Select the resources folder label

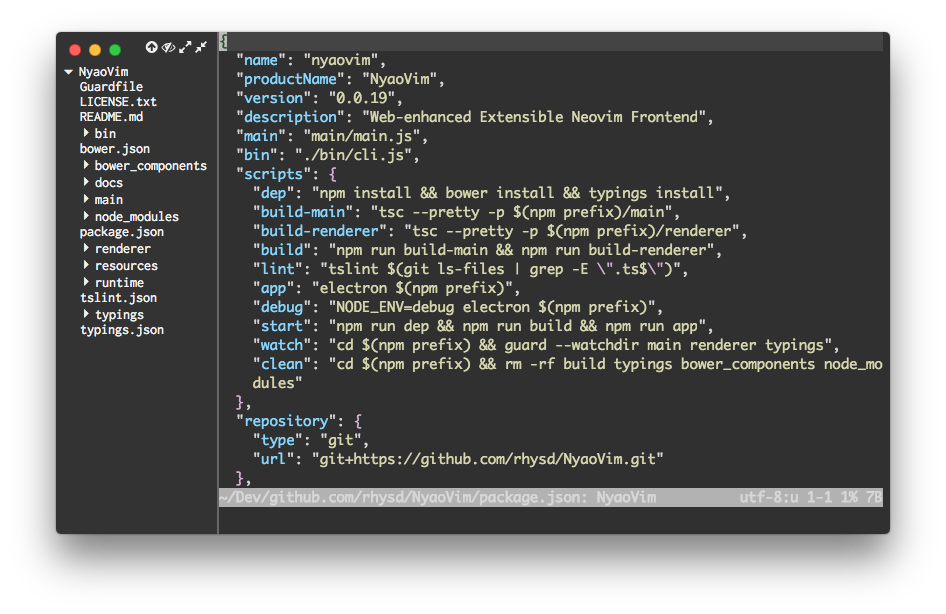coord(126,266)
